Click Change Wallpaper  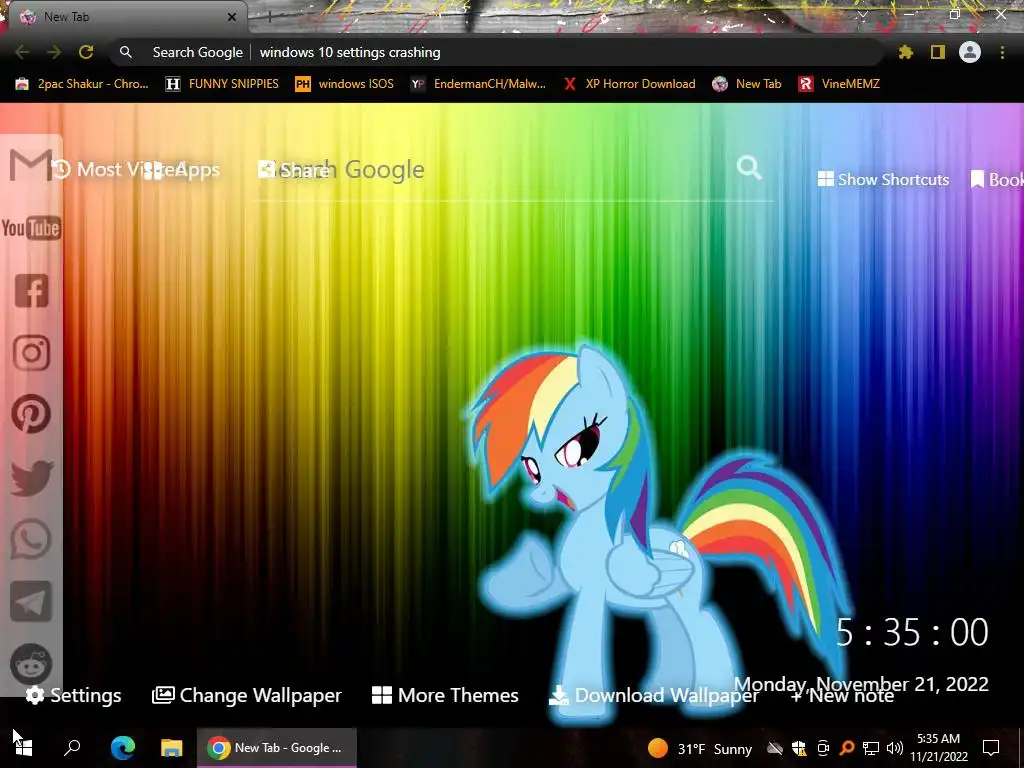click(x=246, y=696)
